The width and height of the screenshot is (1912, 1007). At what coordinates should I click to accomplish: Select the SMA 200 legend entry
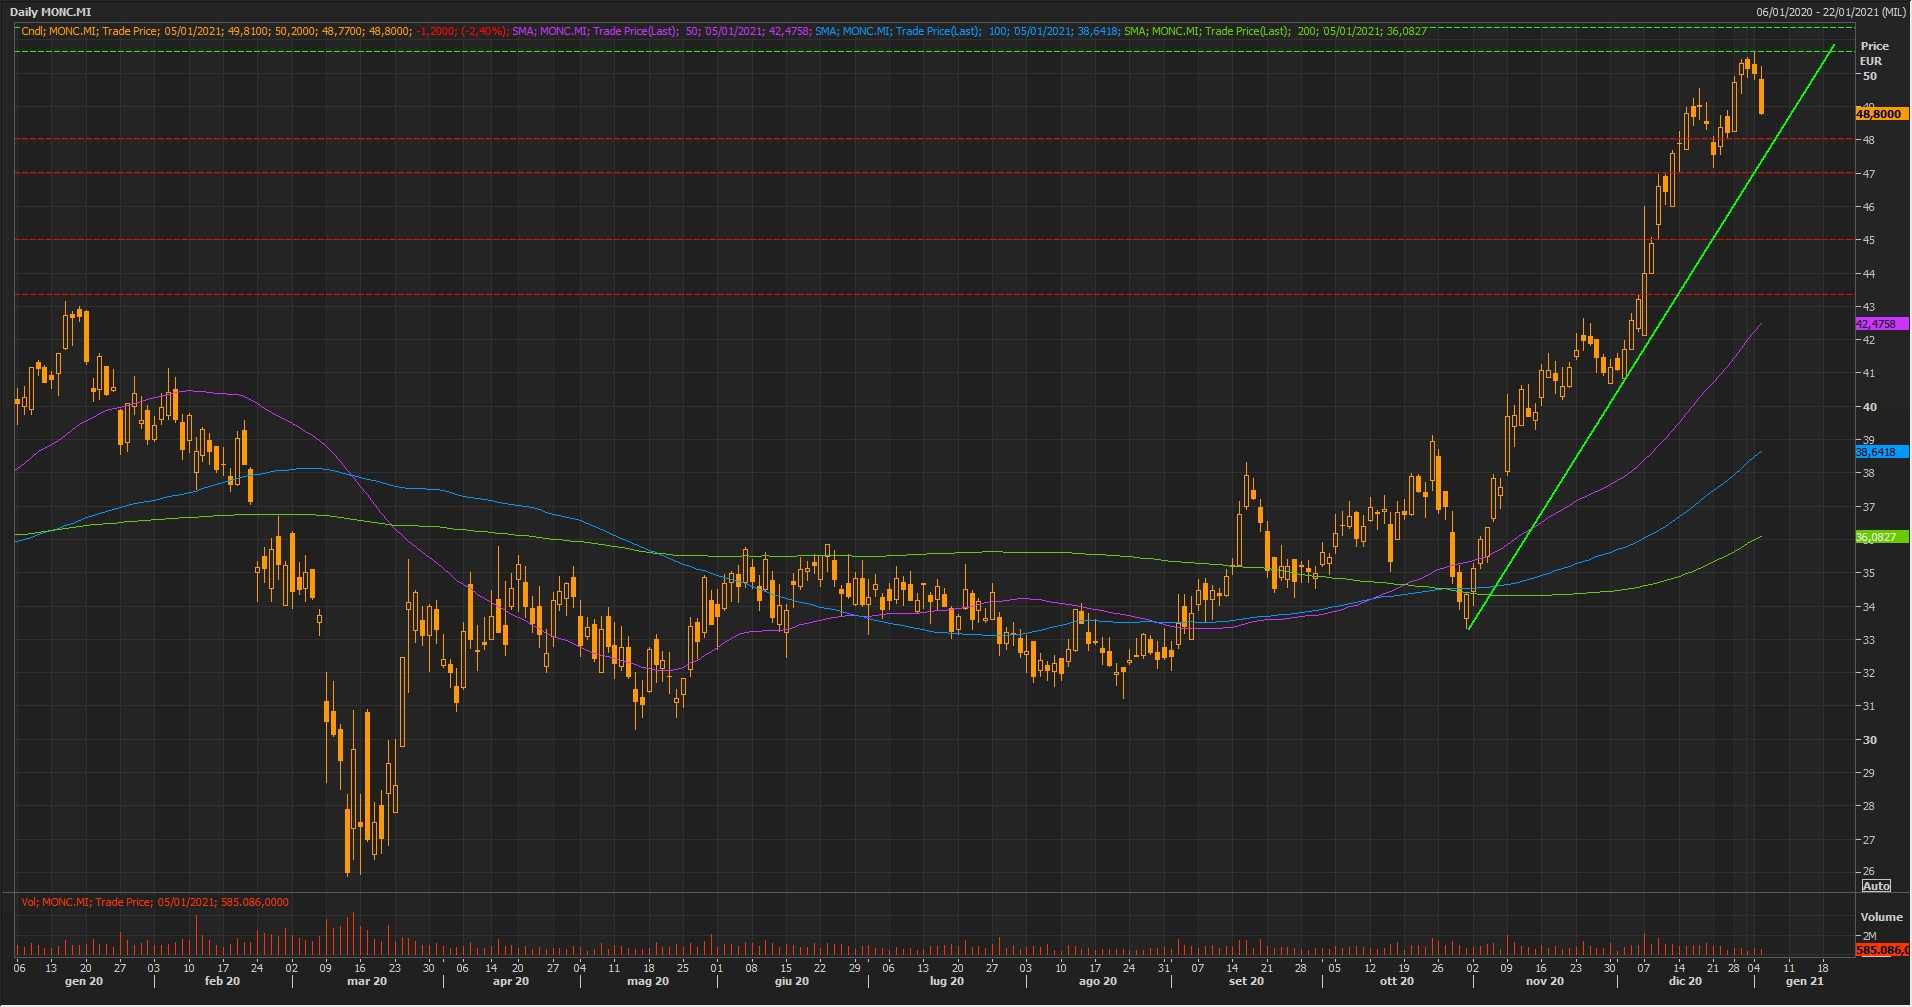[1275, 31]
